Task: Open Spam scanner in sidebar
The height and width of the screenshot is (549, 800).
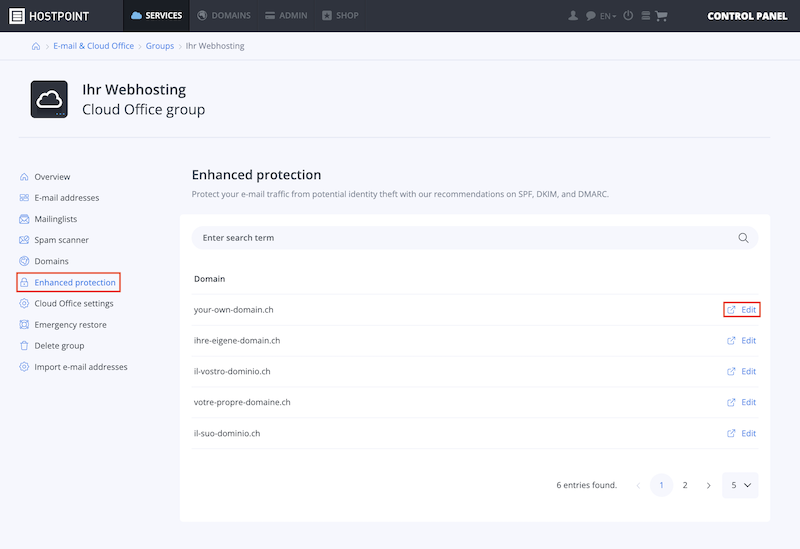Action: (61, 240)
